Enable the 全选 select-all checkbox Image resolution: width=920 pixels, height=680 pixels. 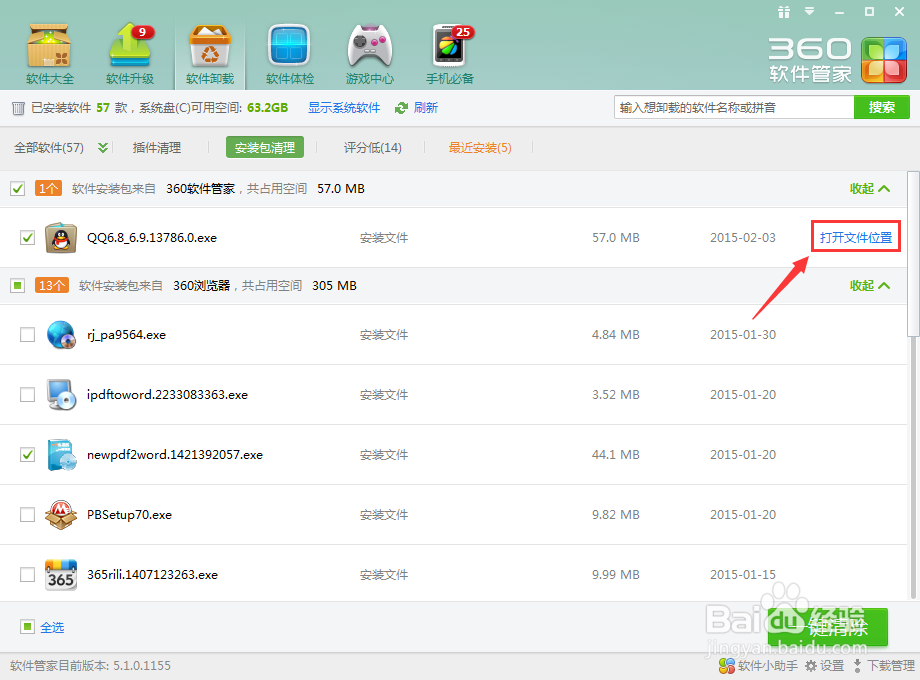pyautogui.click(x=27, y=627)
